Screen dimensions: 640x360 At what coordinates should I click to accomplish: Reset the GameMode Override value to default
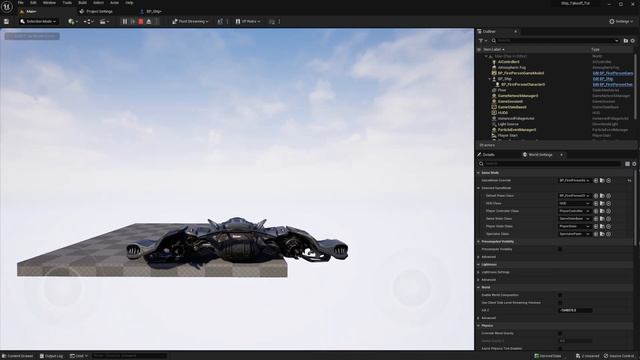click(x=630, y=180)
